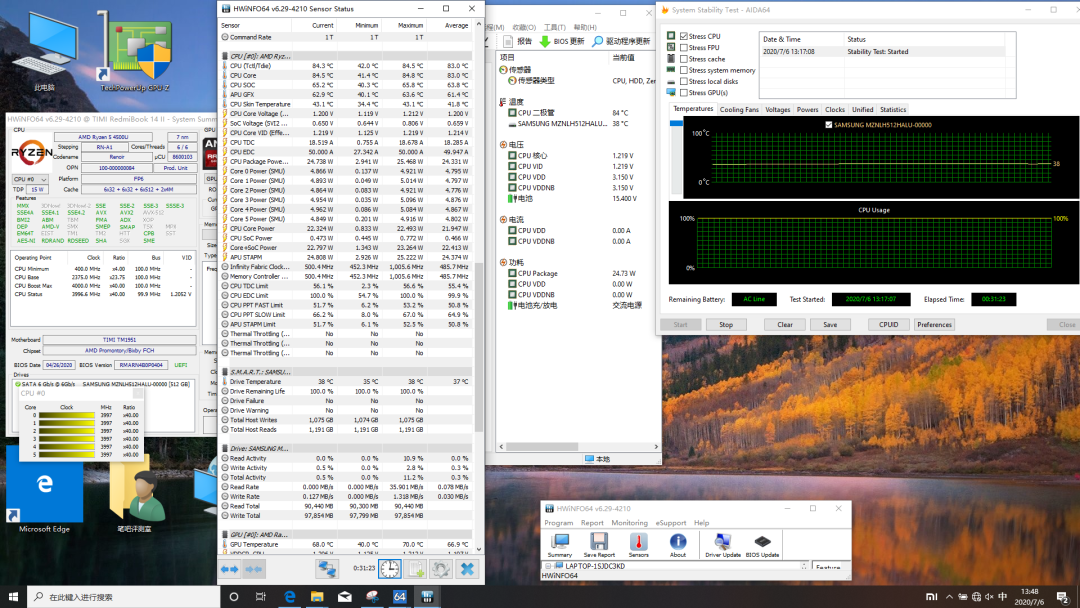
Task: Collapse the 功耗 category in AIDA64 list
Action: pos(503,262)
